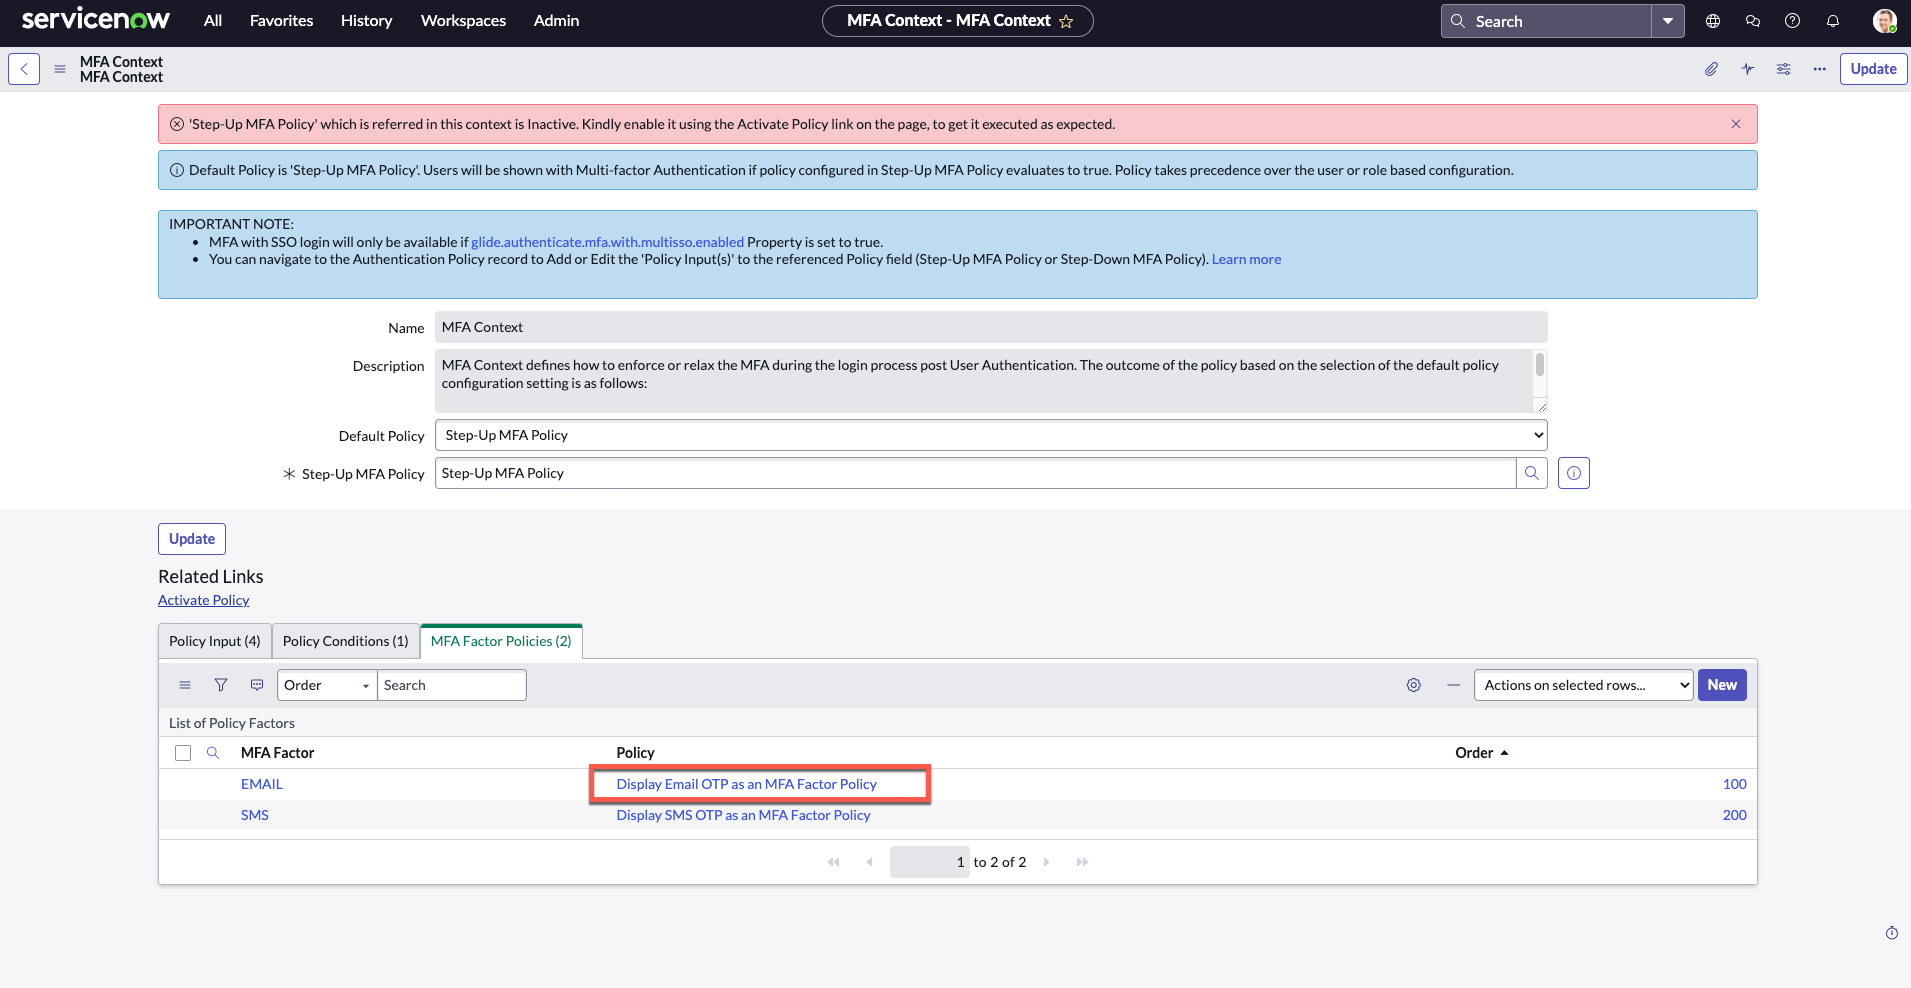The width and height of the screenshot is (1911, 988).
Task: Open the order 100 value link
Action: [1735, 784]
